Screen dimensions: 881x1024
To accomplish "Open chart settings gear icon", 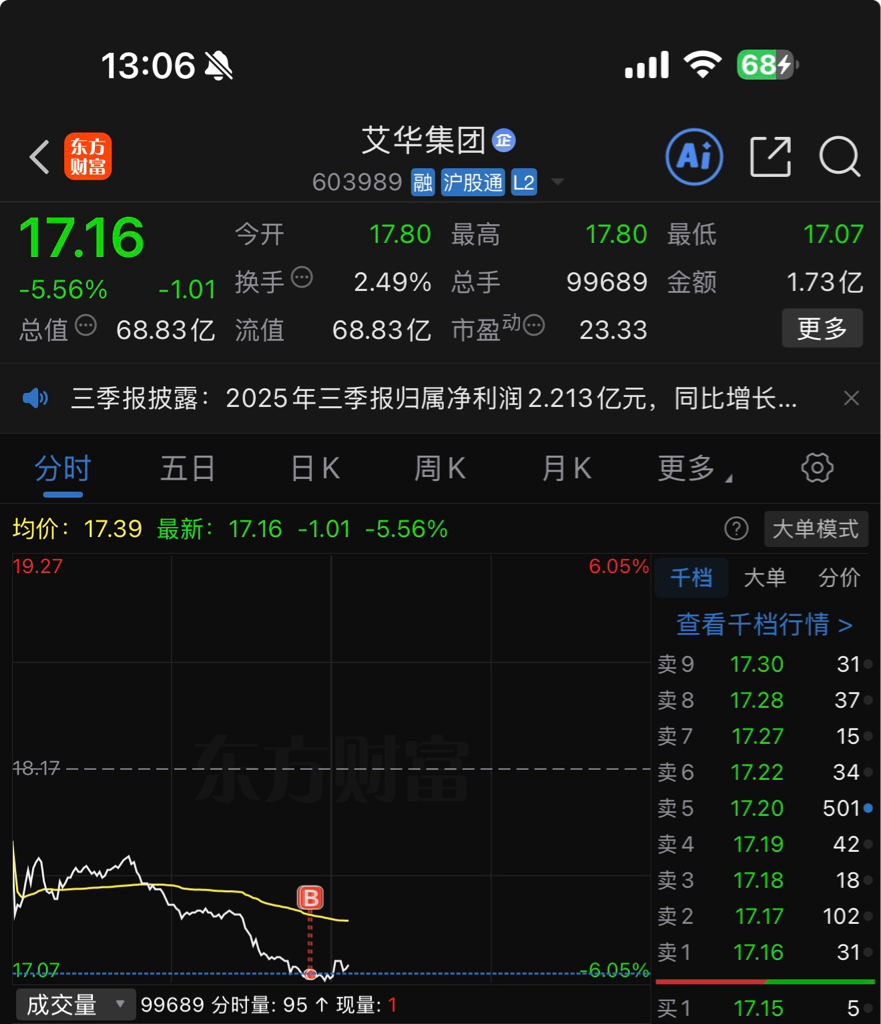I will tap(817, 468).
